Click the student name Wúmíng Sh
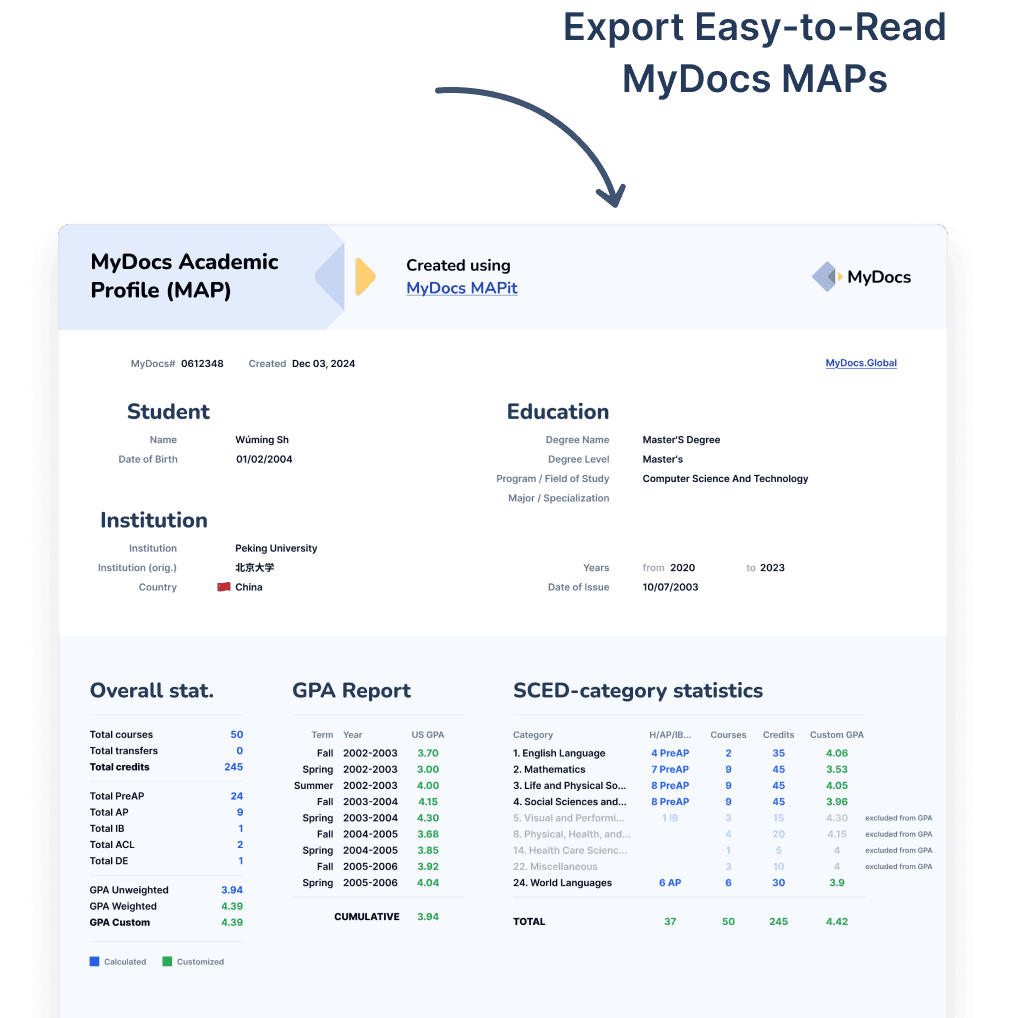 point(262,440)
